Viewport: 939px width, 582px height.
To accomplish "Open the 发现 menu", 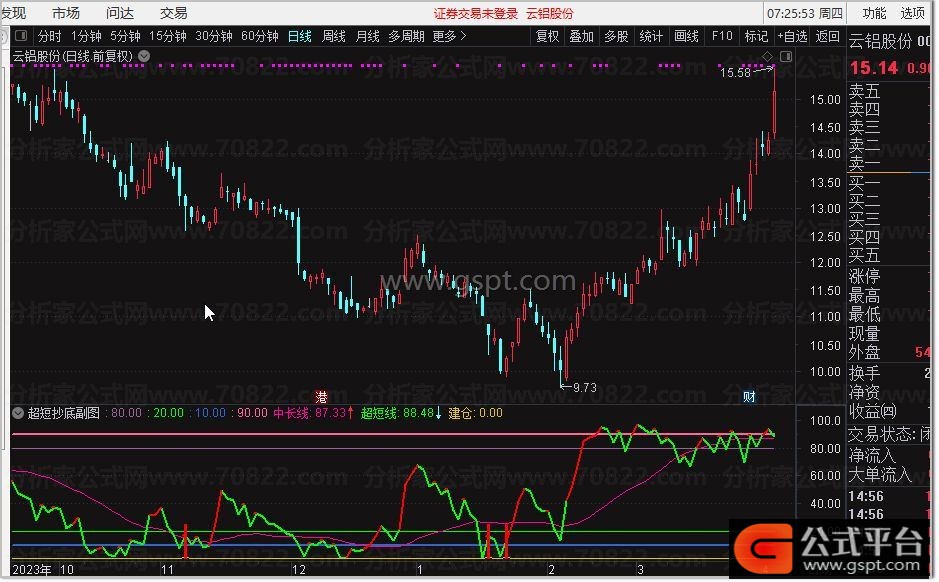I will 13,13.
